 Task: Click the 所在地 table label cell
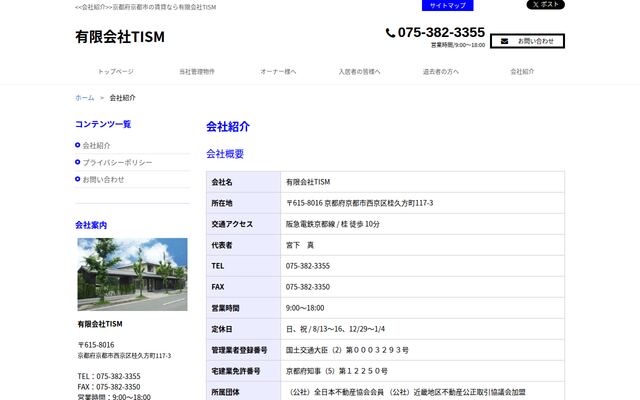pyautogui.click(x=244, y=203)
